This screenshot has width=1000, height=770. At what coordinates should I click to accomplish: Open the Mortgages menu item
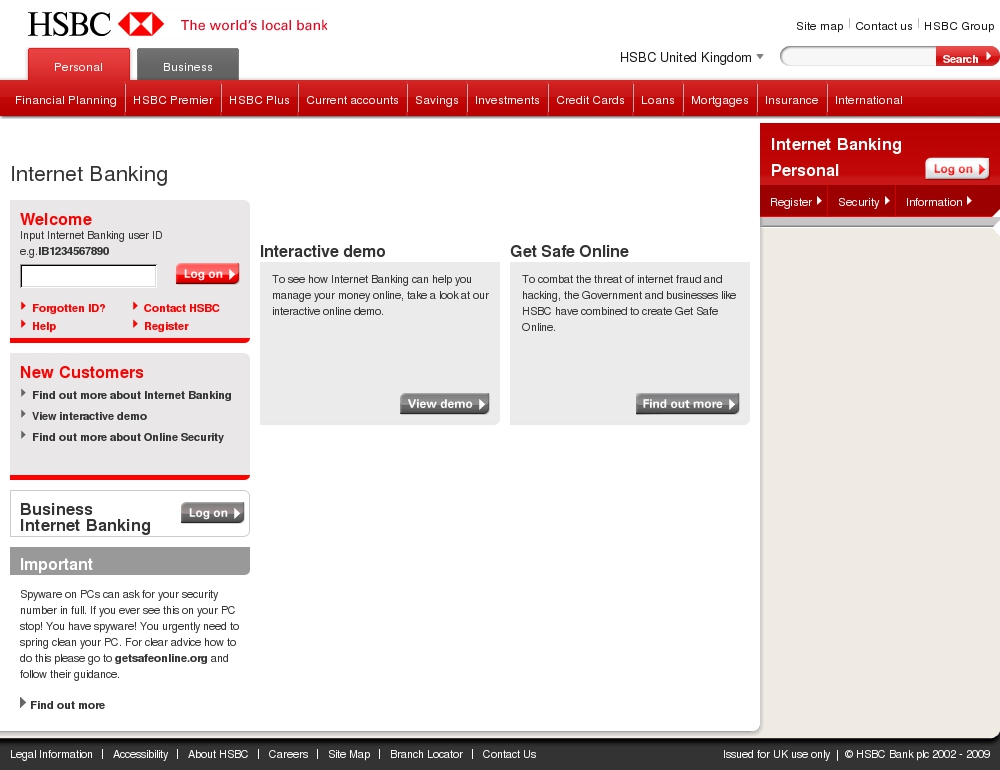[x=719, y=100]
